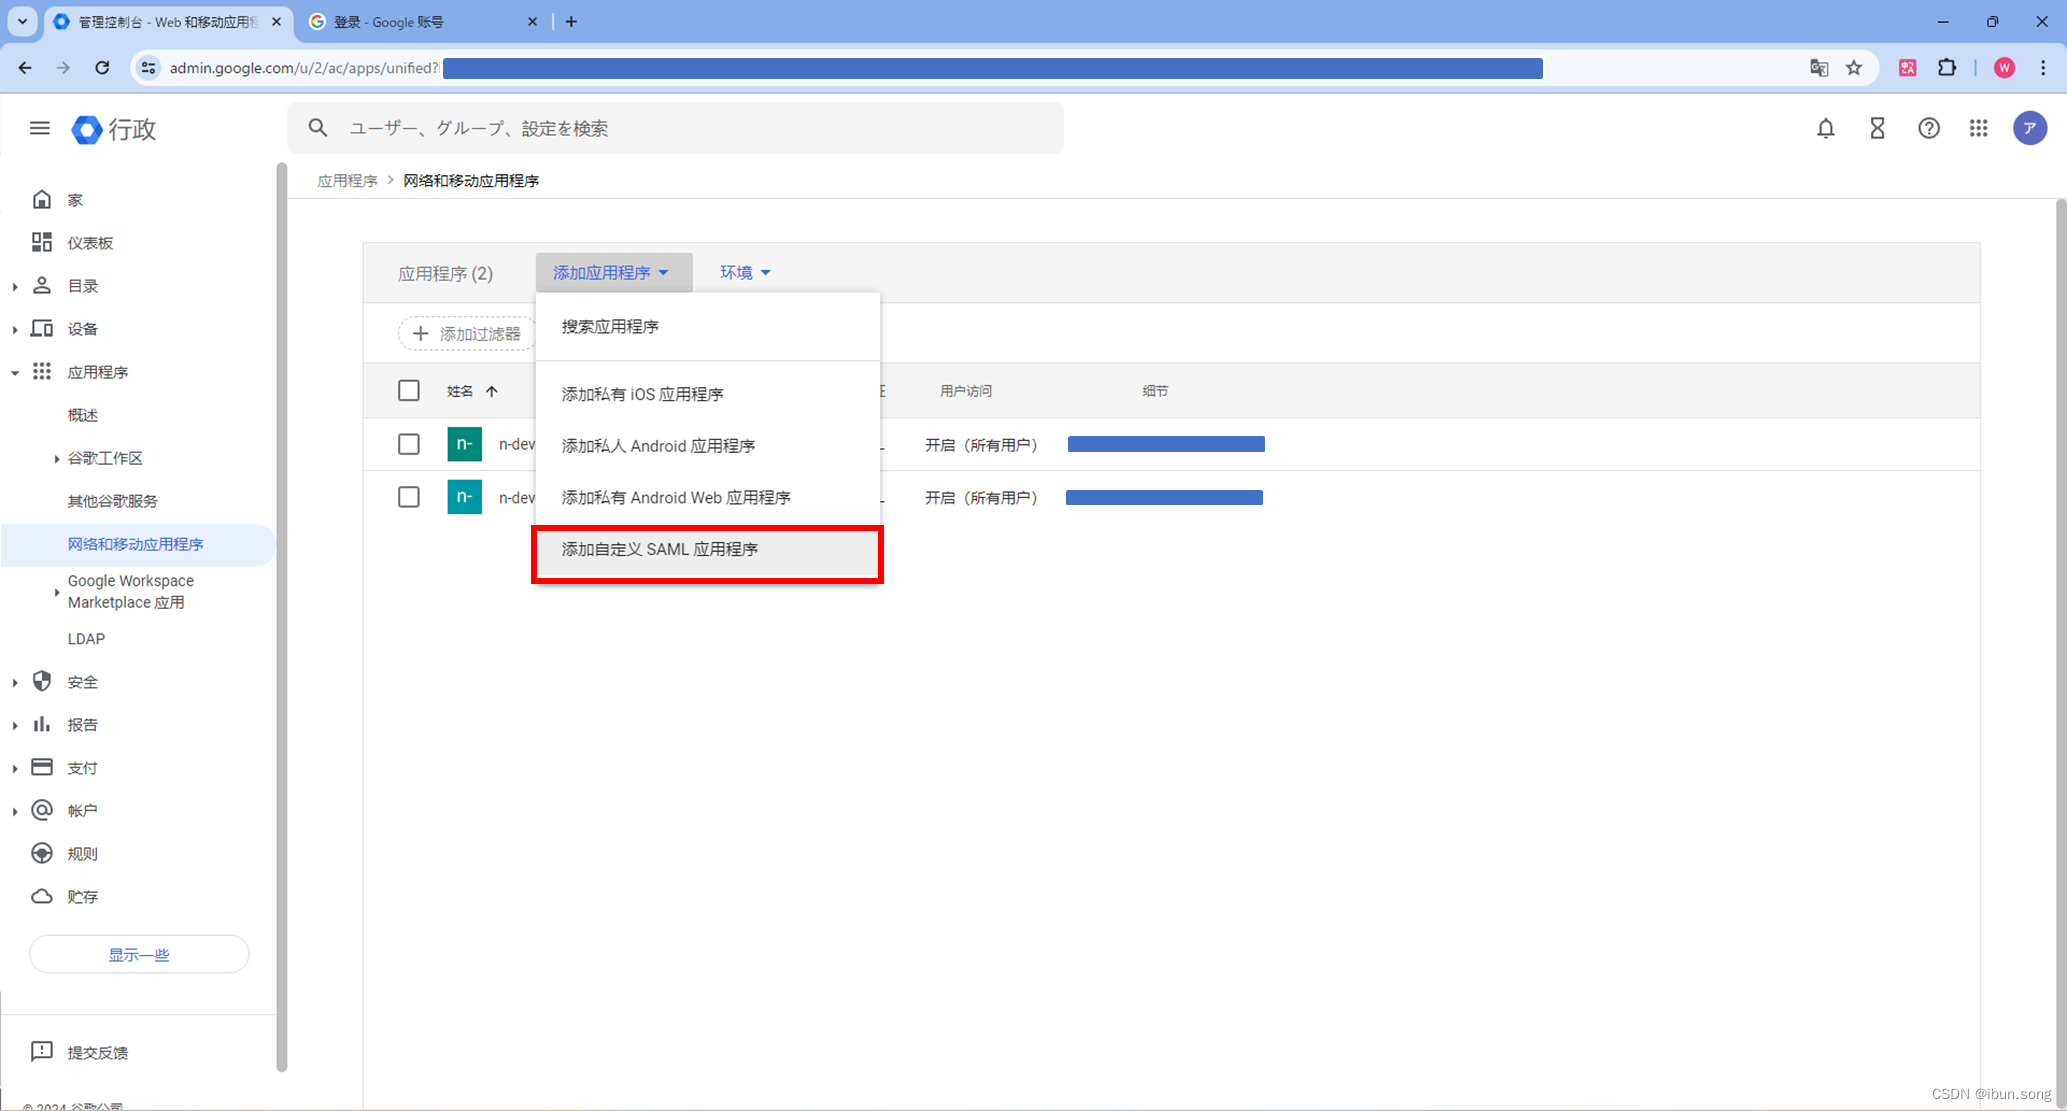
Task: View site information icon in address bar
Action: [148, 68]
